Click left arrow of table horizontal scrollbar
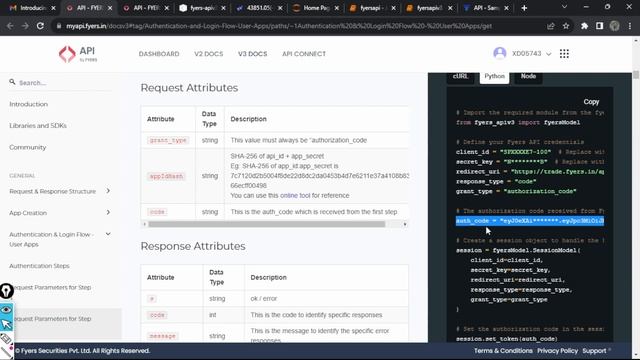The image size is (640, 360). (144, 224)
